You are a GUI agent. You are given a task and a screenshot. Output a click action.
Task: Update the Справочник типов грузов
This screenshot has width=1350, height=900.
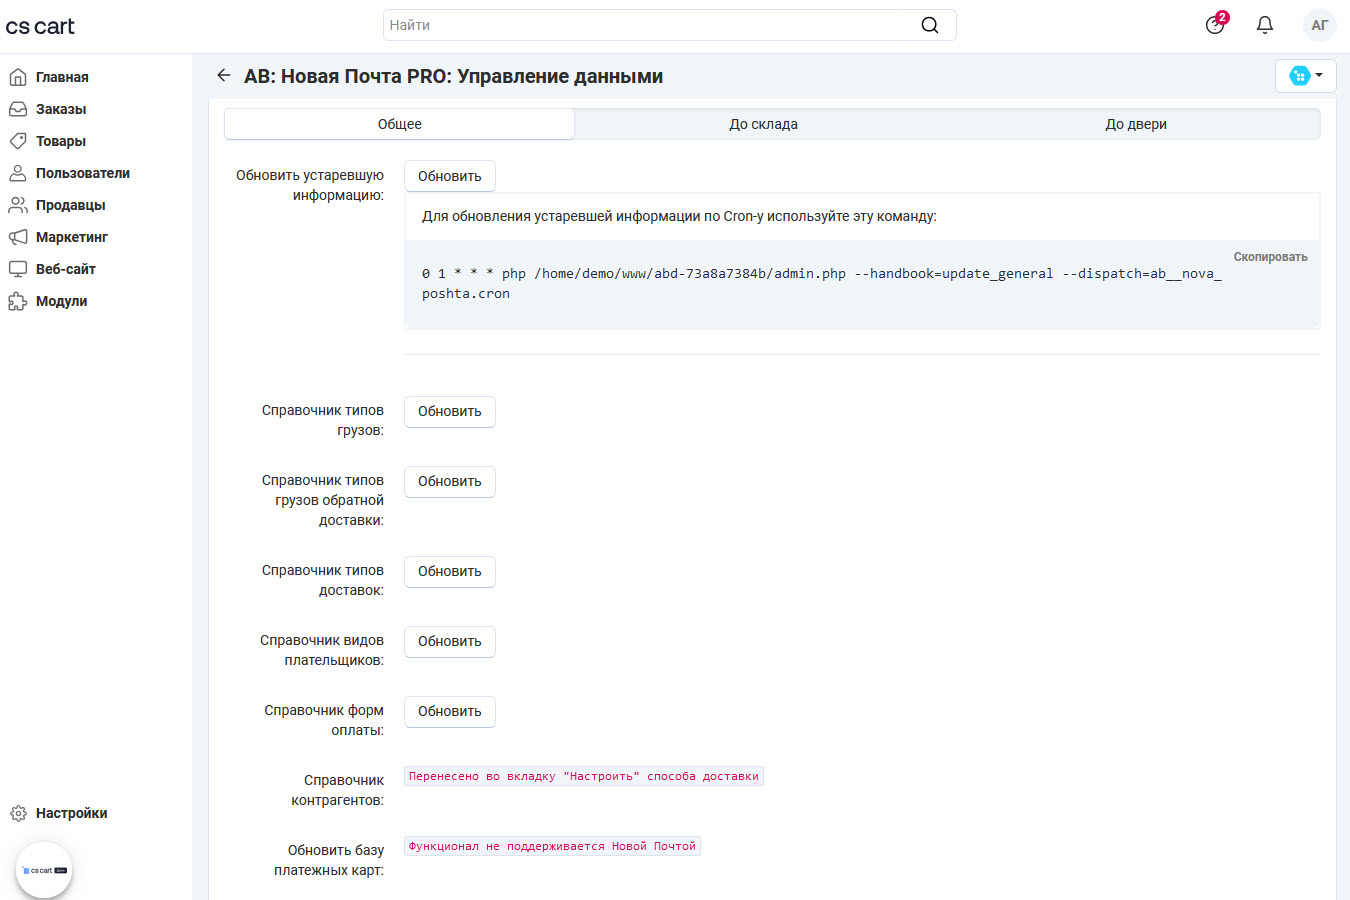[x=449, y=411]
